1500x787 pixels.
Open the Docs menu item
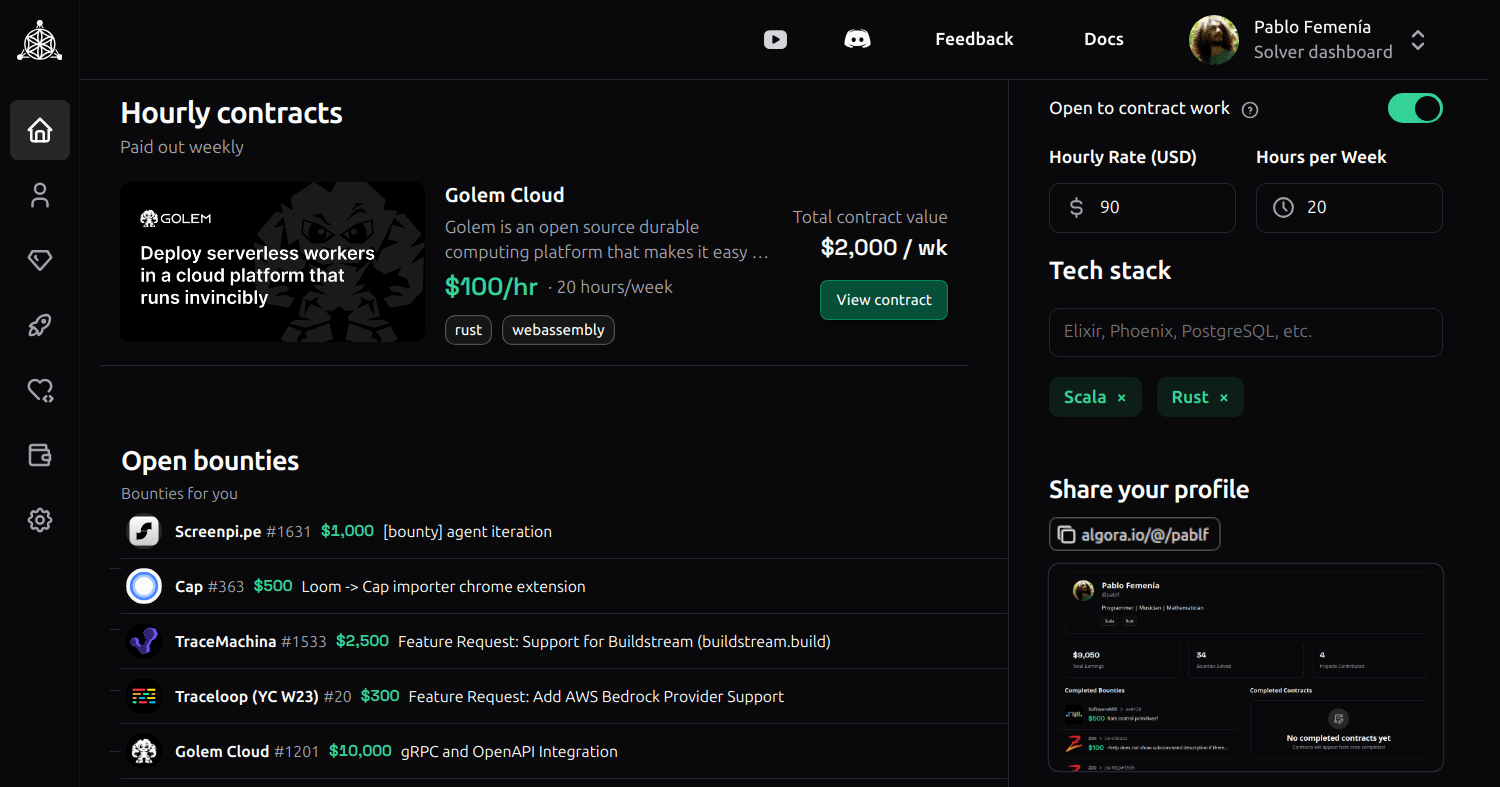(1103, 39)
